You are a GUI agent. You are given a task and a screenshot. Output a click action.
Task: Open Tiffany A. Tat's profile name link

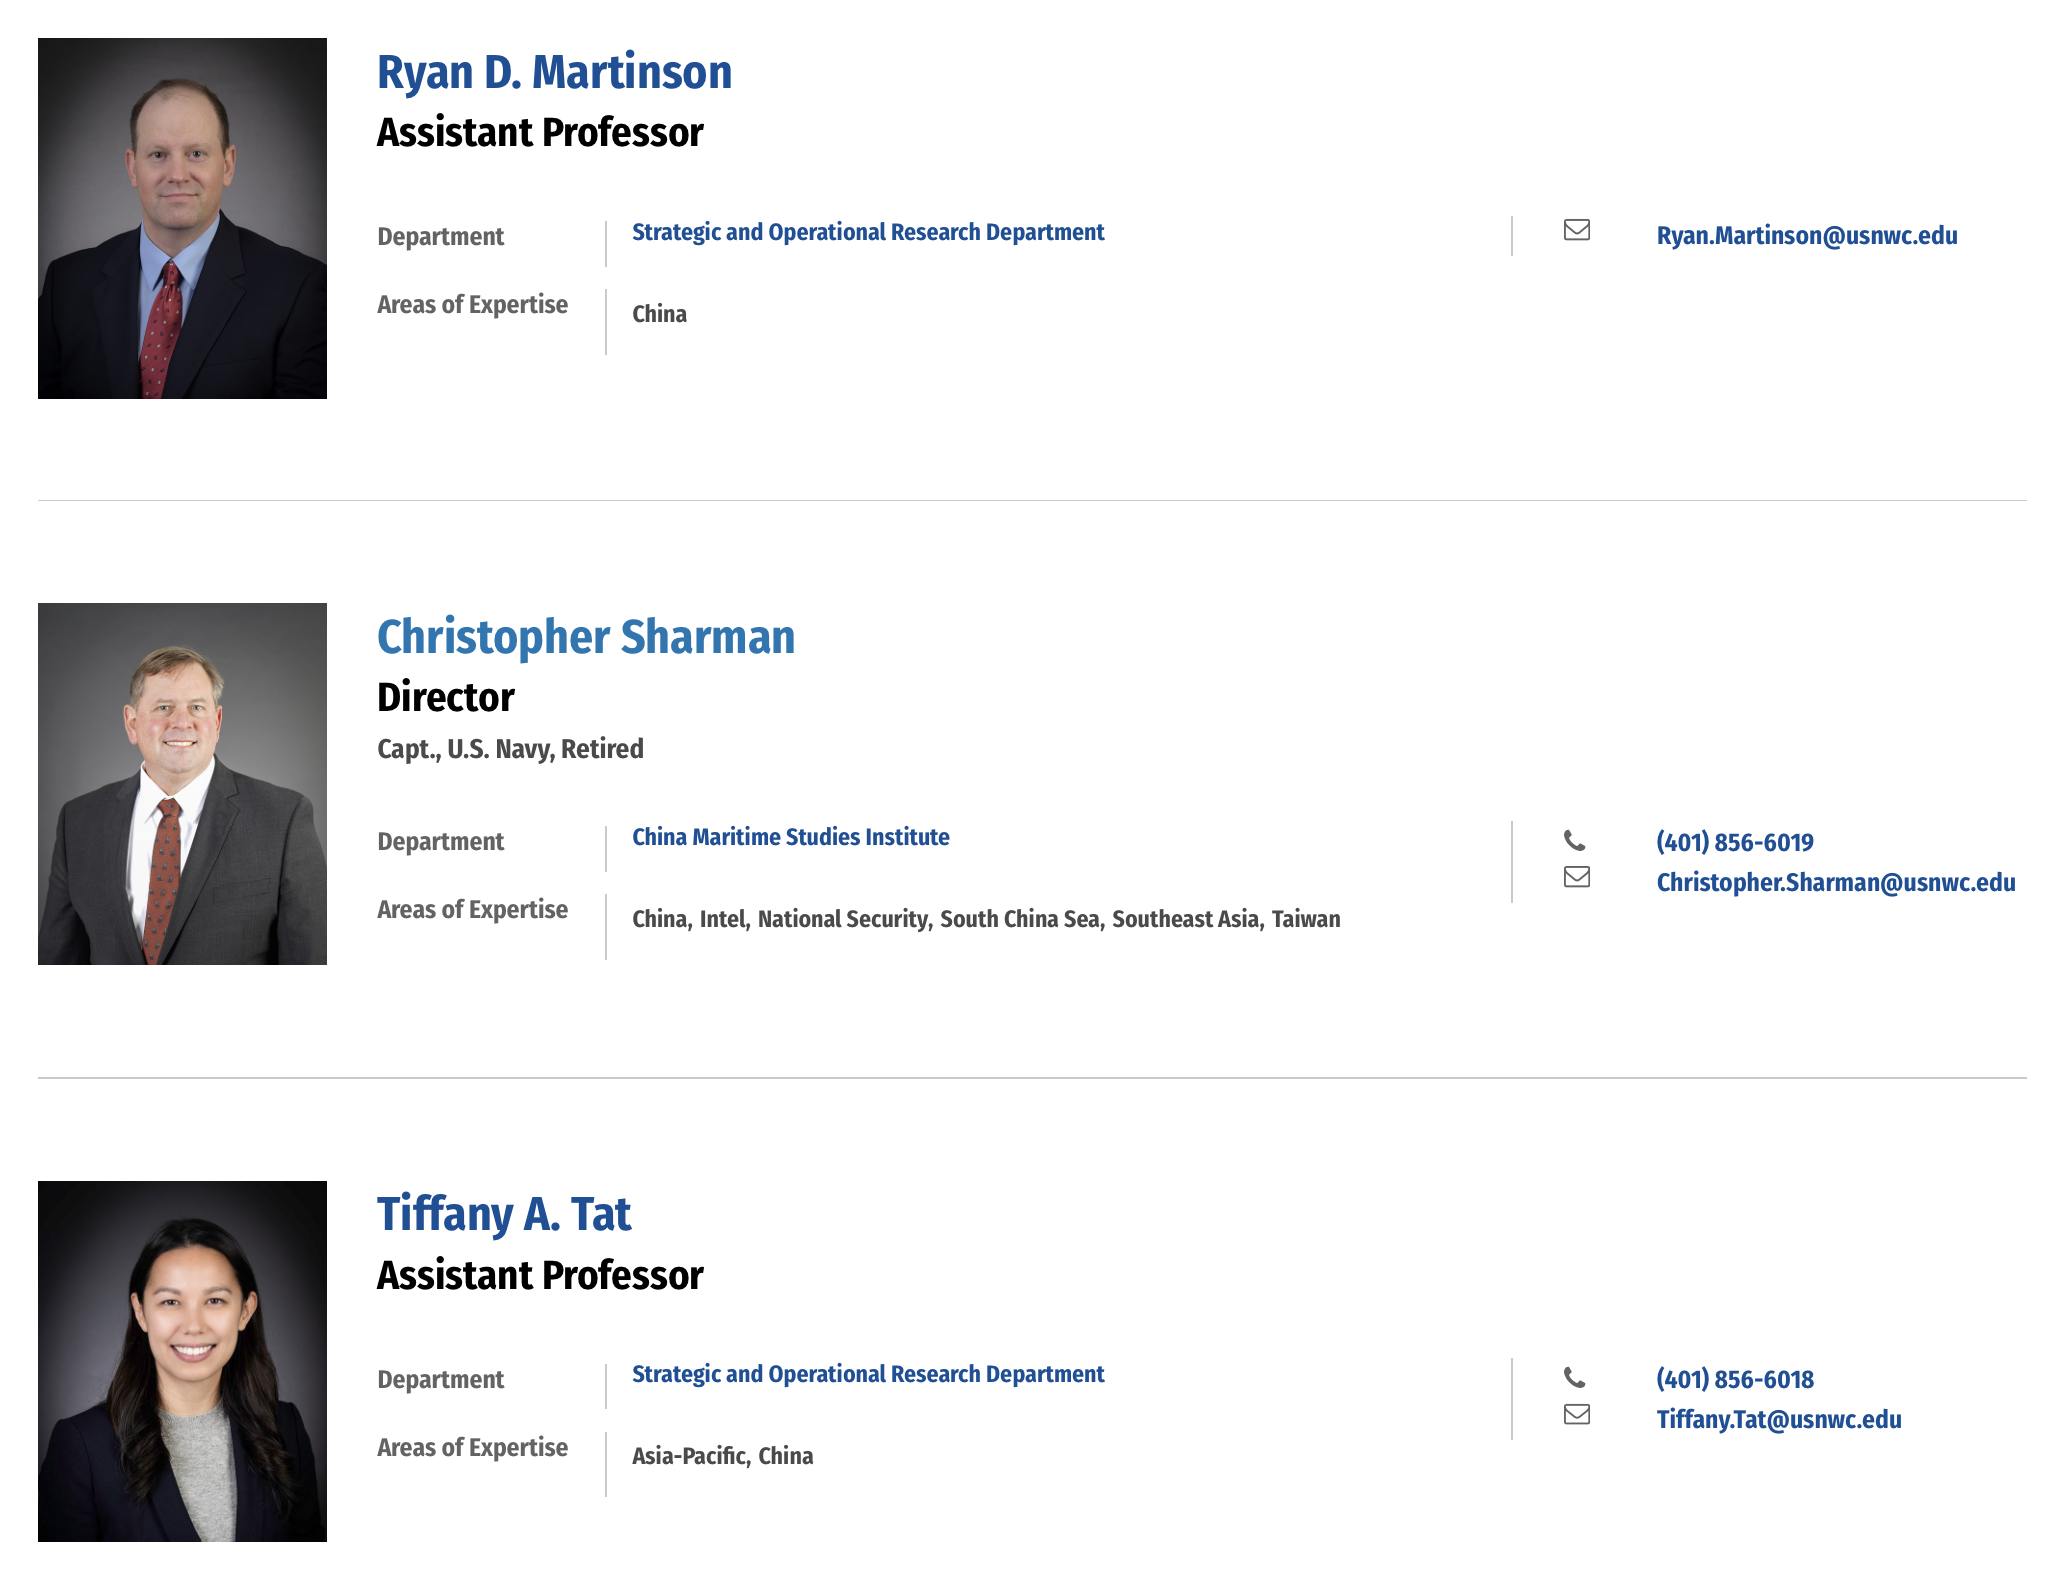[504, 1215]
